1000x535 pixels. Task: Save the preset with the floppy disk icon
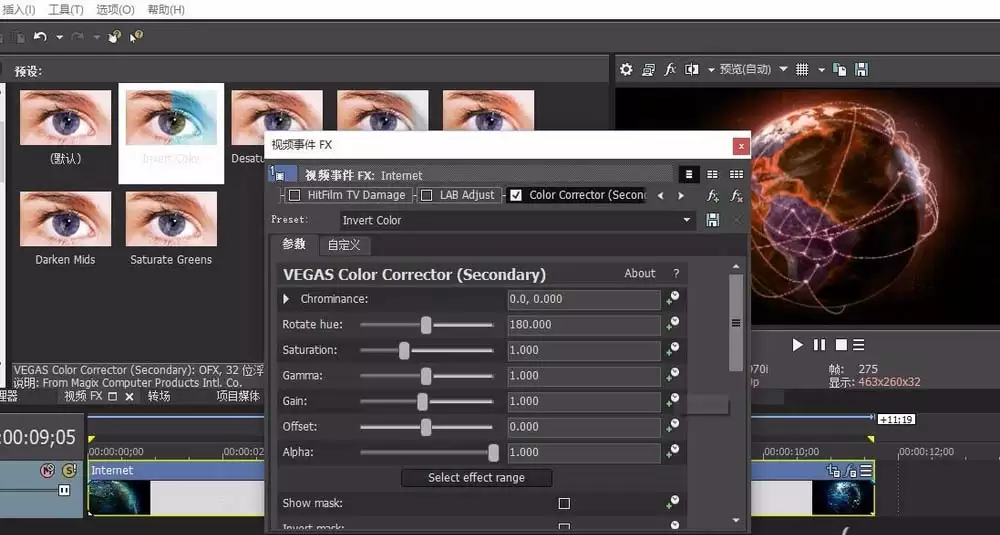point(712,220)
